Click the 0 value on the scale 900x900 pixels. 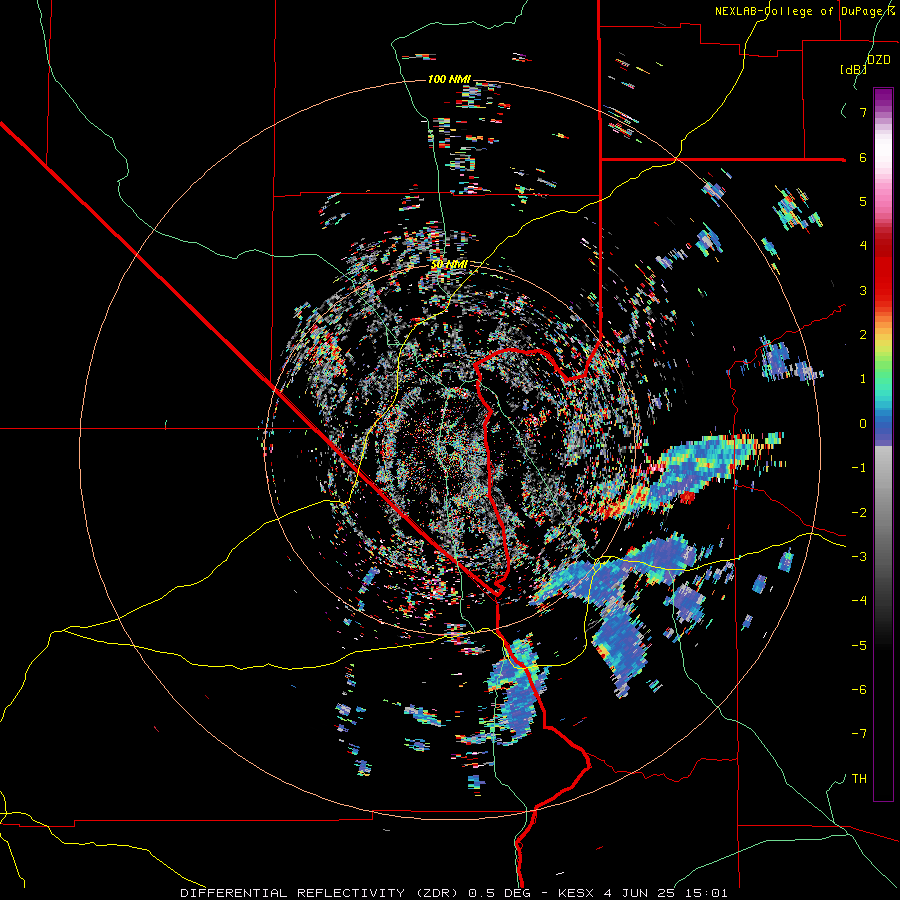[x=863, y=424]
